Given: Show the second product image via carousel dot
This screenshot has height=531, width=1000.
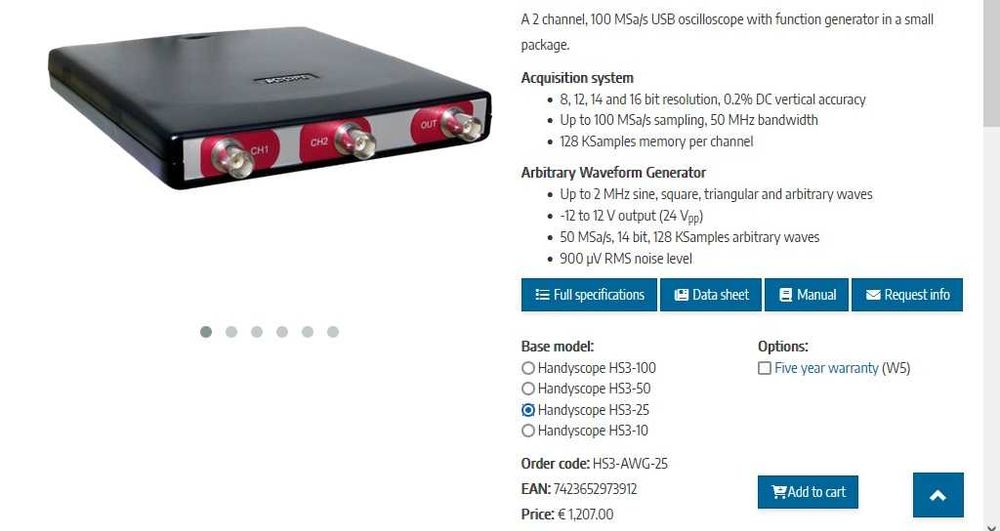Looking at the screenshot, I should click(232, 331).
